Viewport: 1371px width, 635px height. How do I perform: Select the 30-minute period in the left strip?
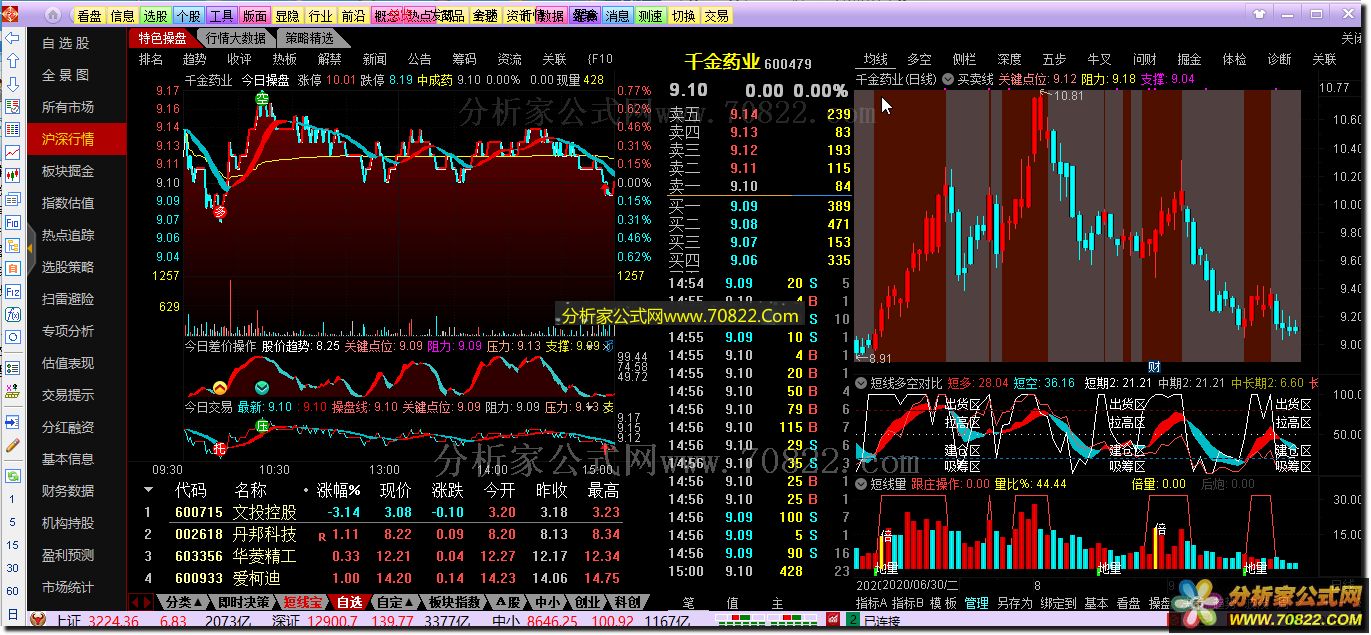coord(13,568)
